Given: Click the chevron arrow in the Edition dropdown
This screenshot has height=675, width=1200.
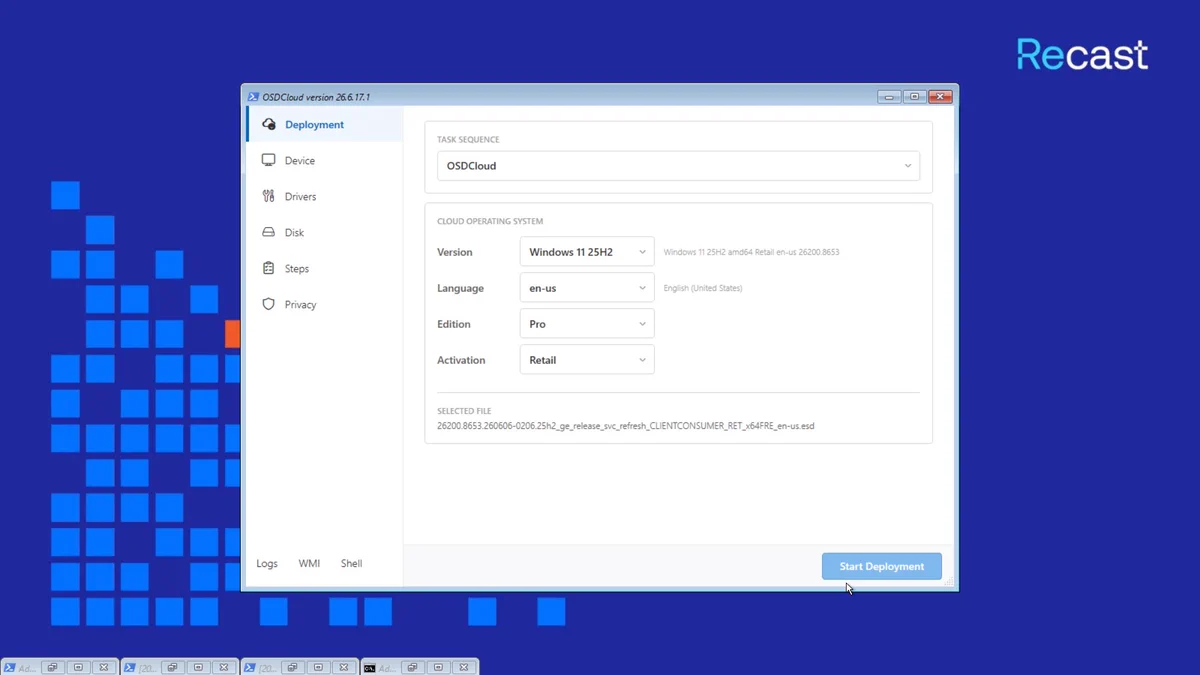Looking at the screenshot, I should click(x=642, y=324).
